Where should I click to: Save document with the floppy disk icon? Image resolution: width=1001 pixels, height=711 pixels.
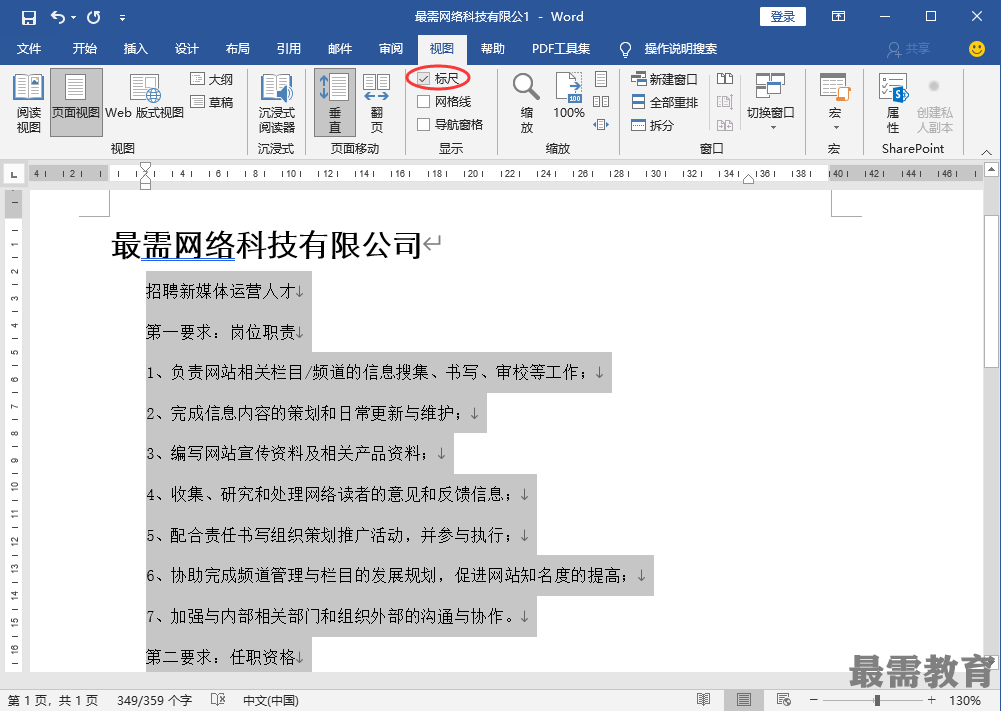[29, 17]
